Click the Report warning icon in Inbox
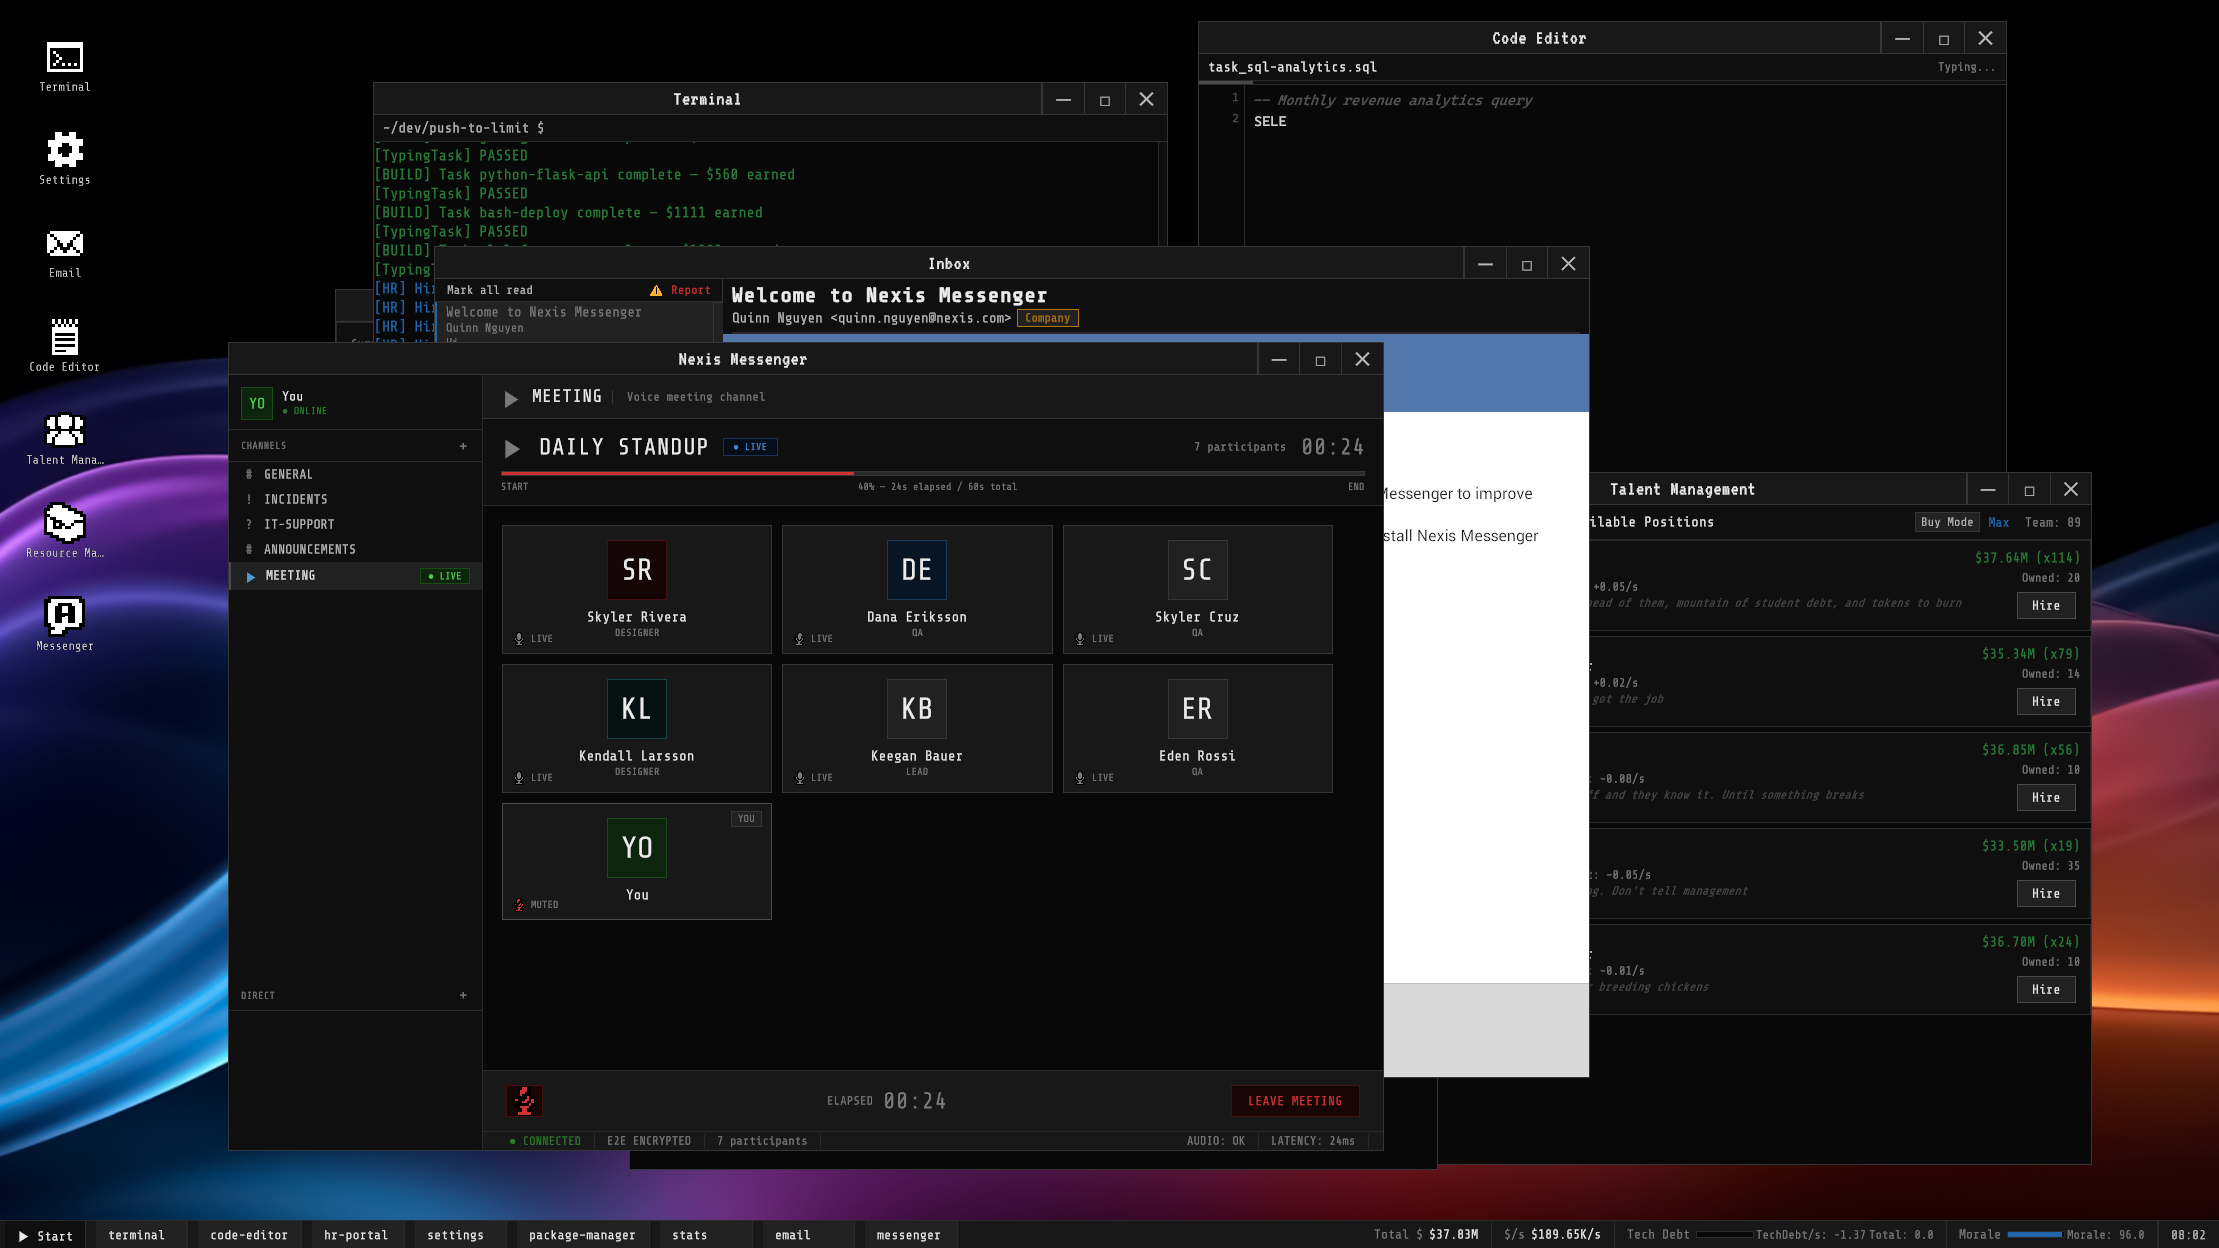Viewport: 2219px width, 1248px height. tap(656, 290)
